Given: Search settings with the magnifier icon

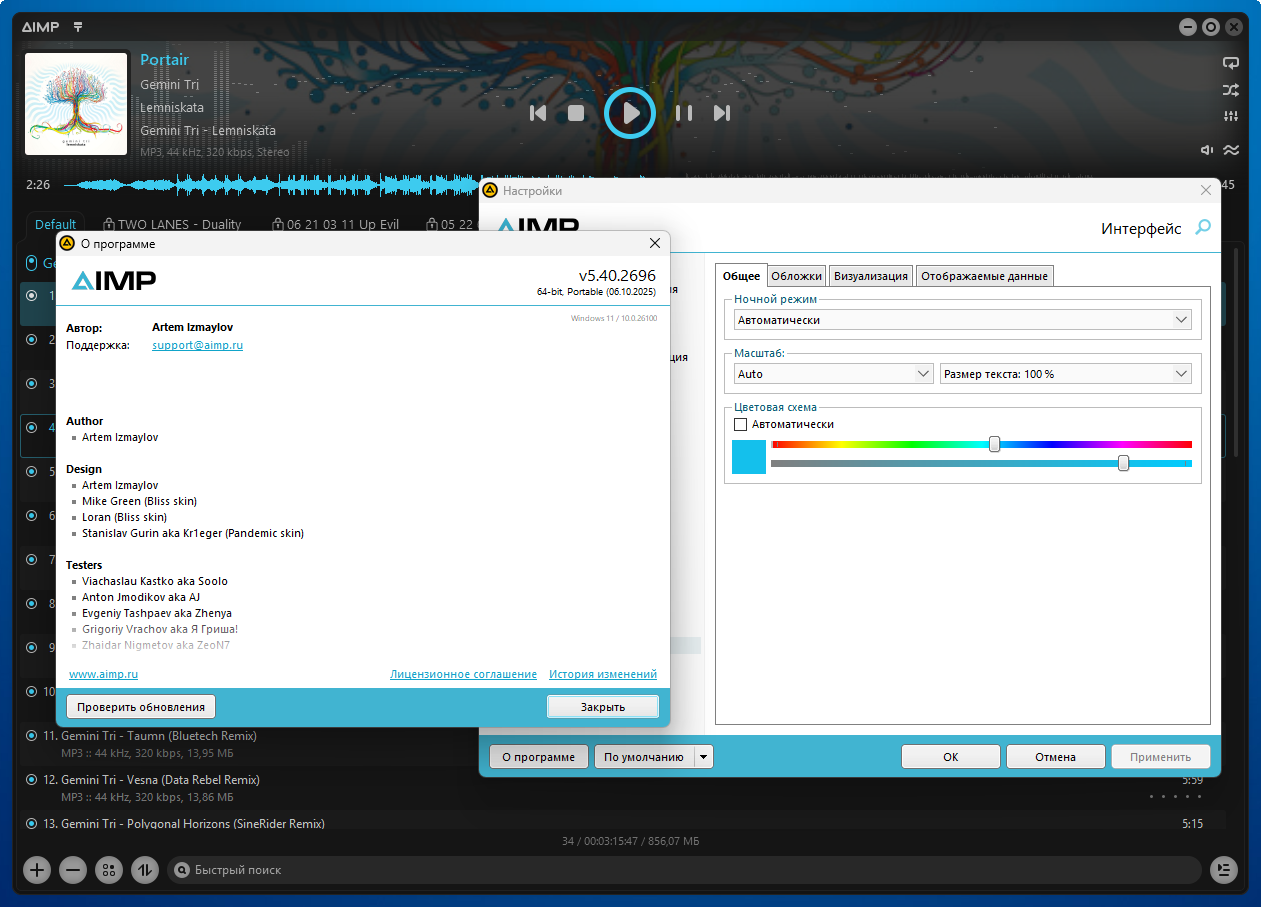Looking at the screenshot, I should pos(1203,228).
